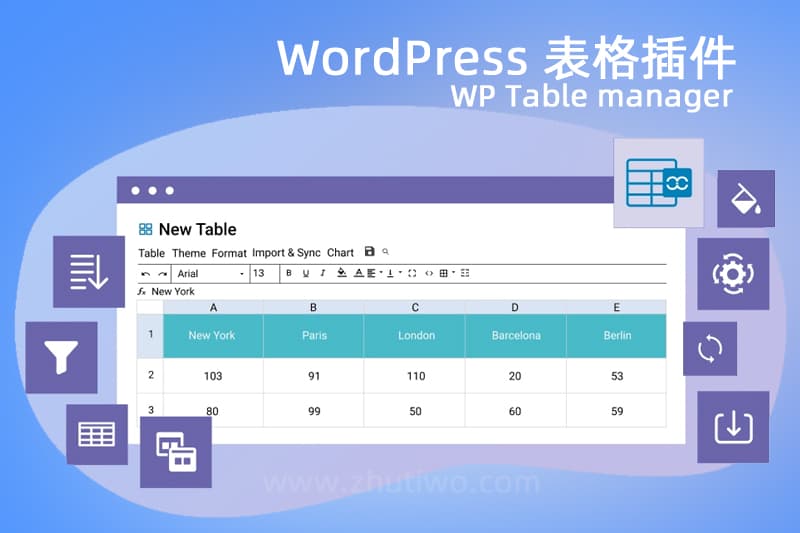The height and width of the screenshot is (533, 800).
Task: Click the save floppy disk icon
Action: pyautogui.click(x=369, y=251)
